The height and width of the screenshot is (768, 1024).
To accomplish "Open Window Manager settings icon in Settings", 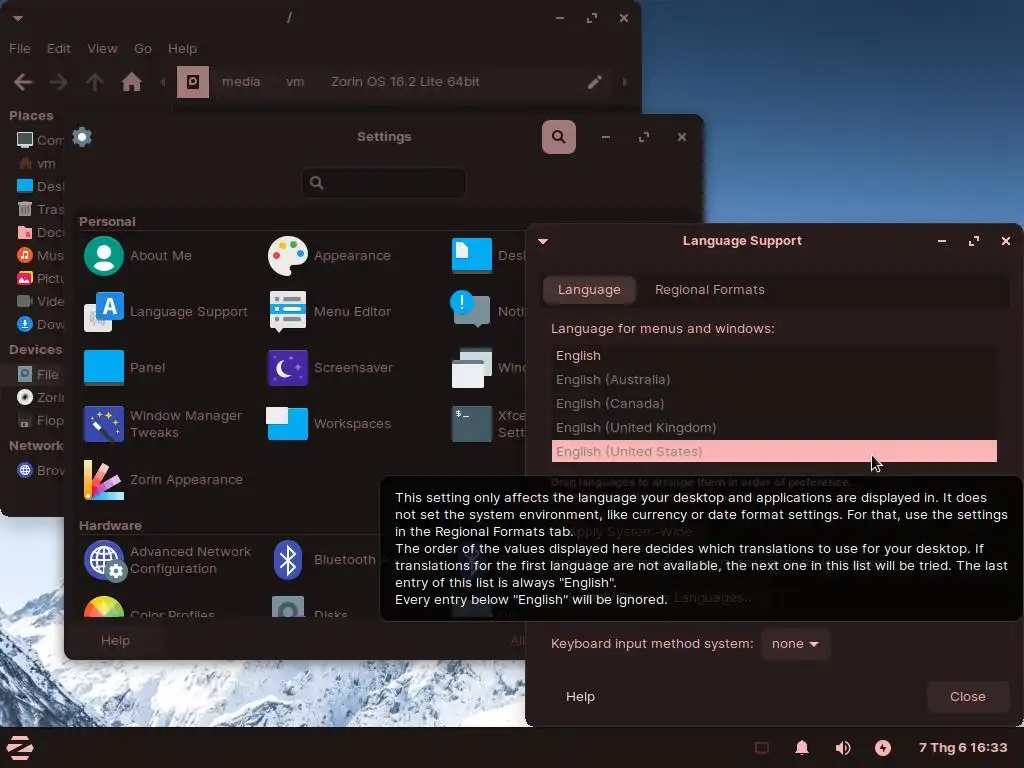I will (x=472, y=368).
